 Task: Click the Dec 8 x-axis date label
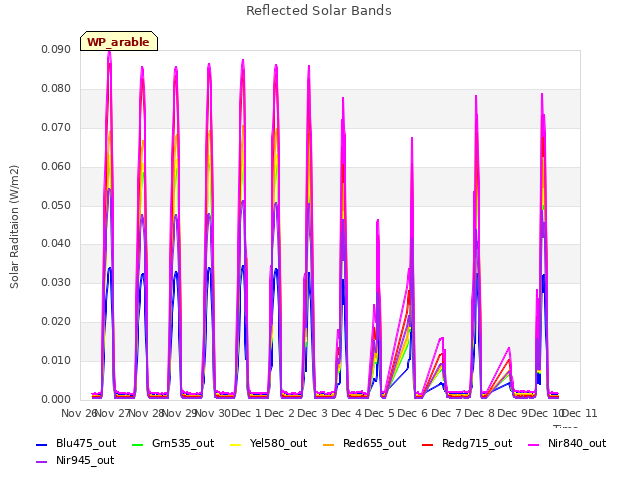click(x=480, y=413)
